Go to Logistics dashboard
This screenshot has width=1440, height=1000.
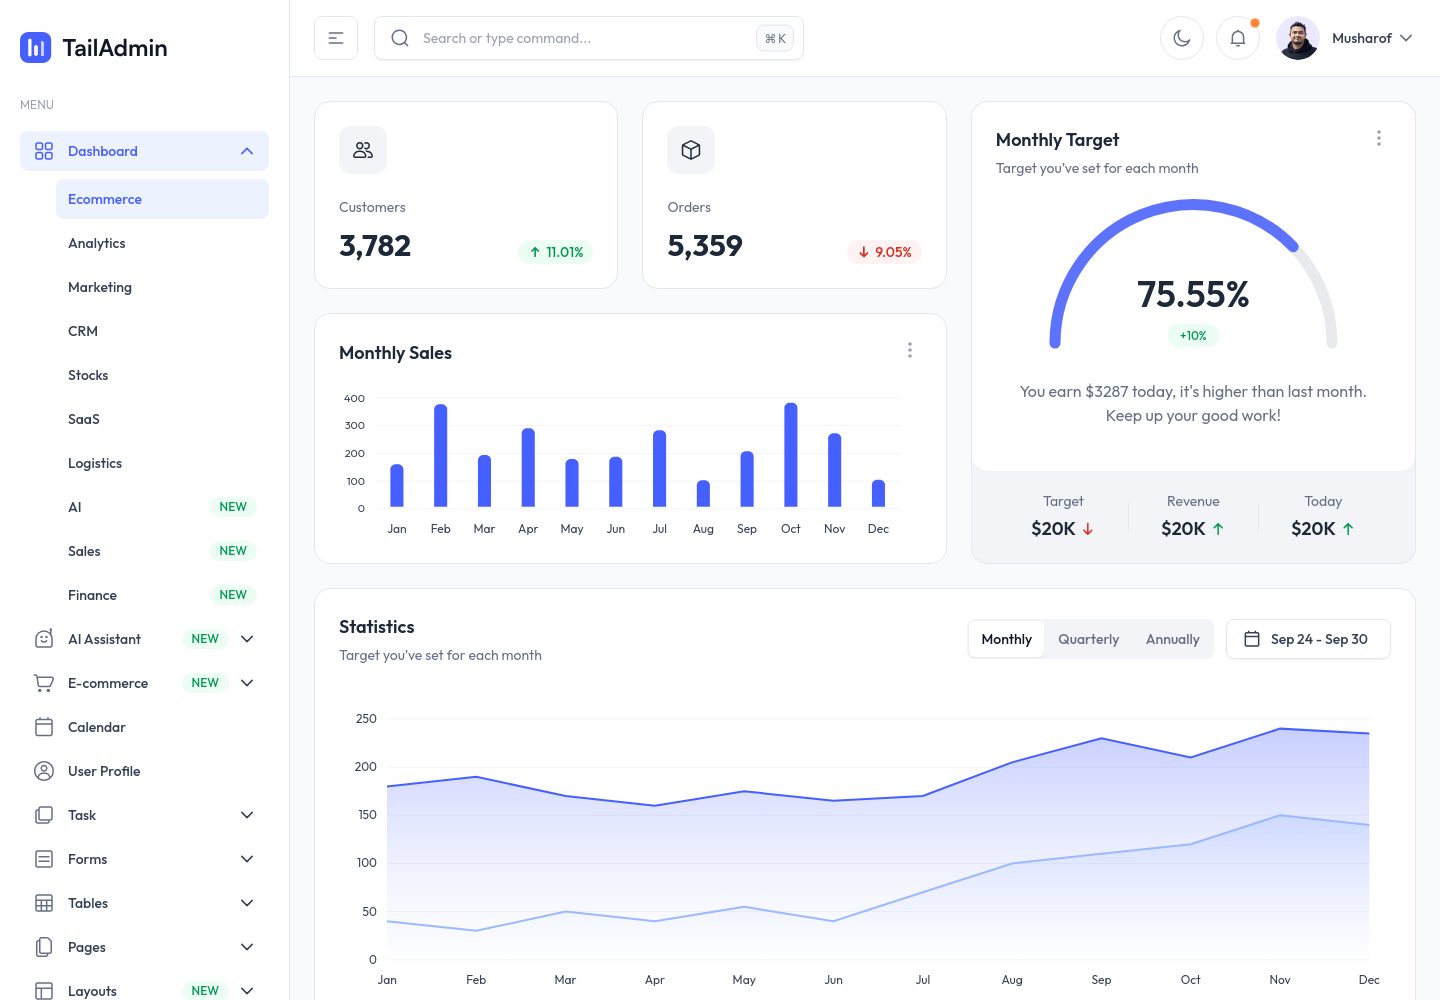click(x=162, y=463)
